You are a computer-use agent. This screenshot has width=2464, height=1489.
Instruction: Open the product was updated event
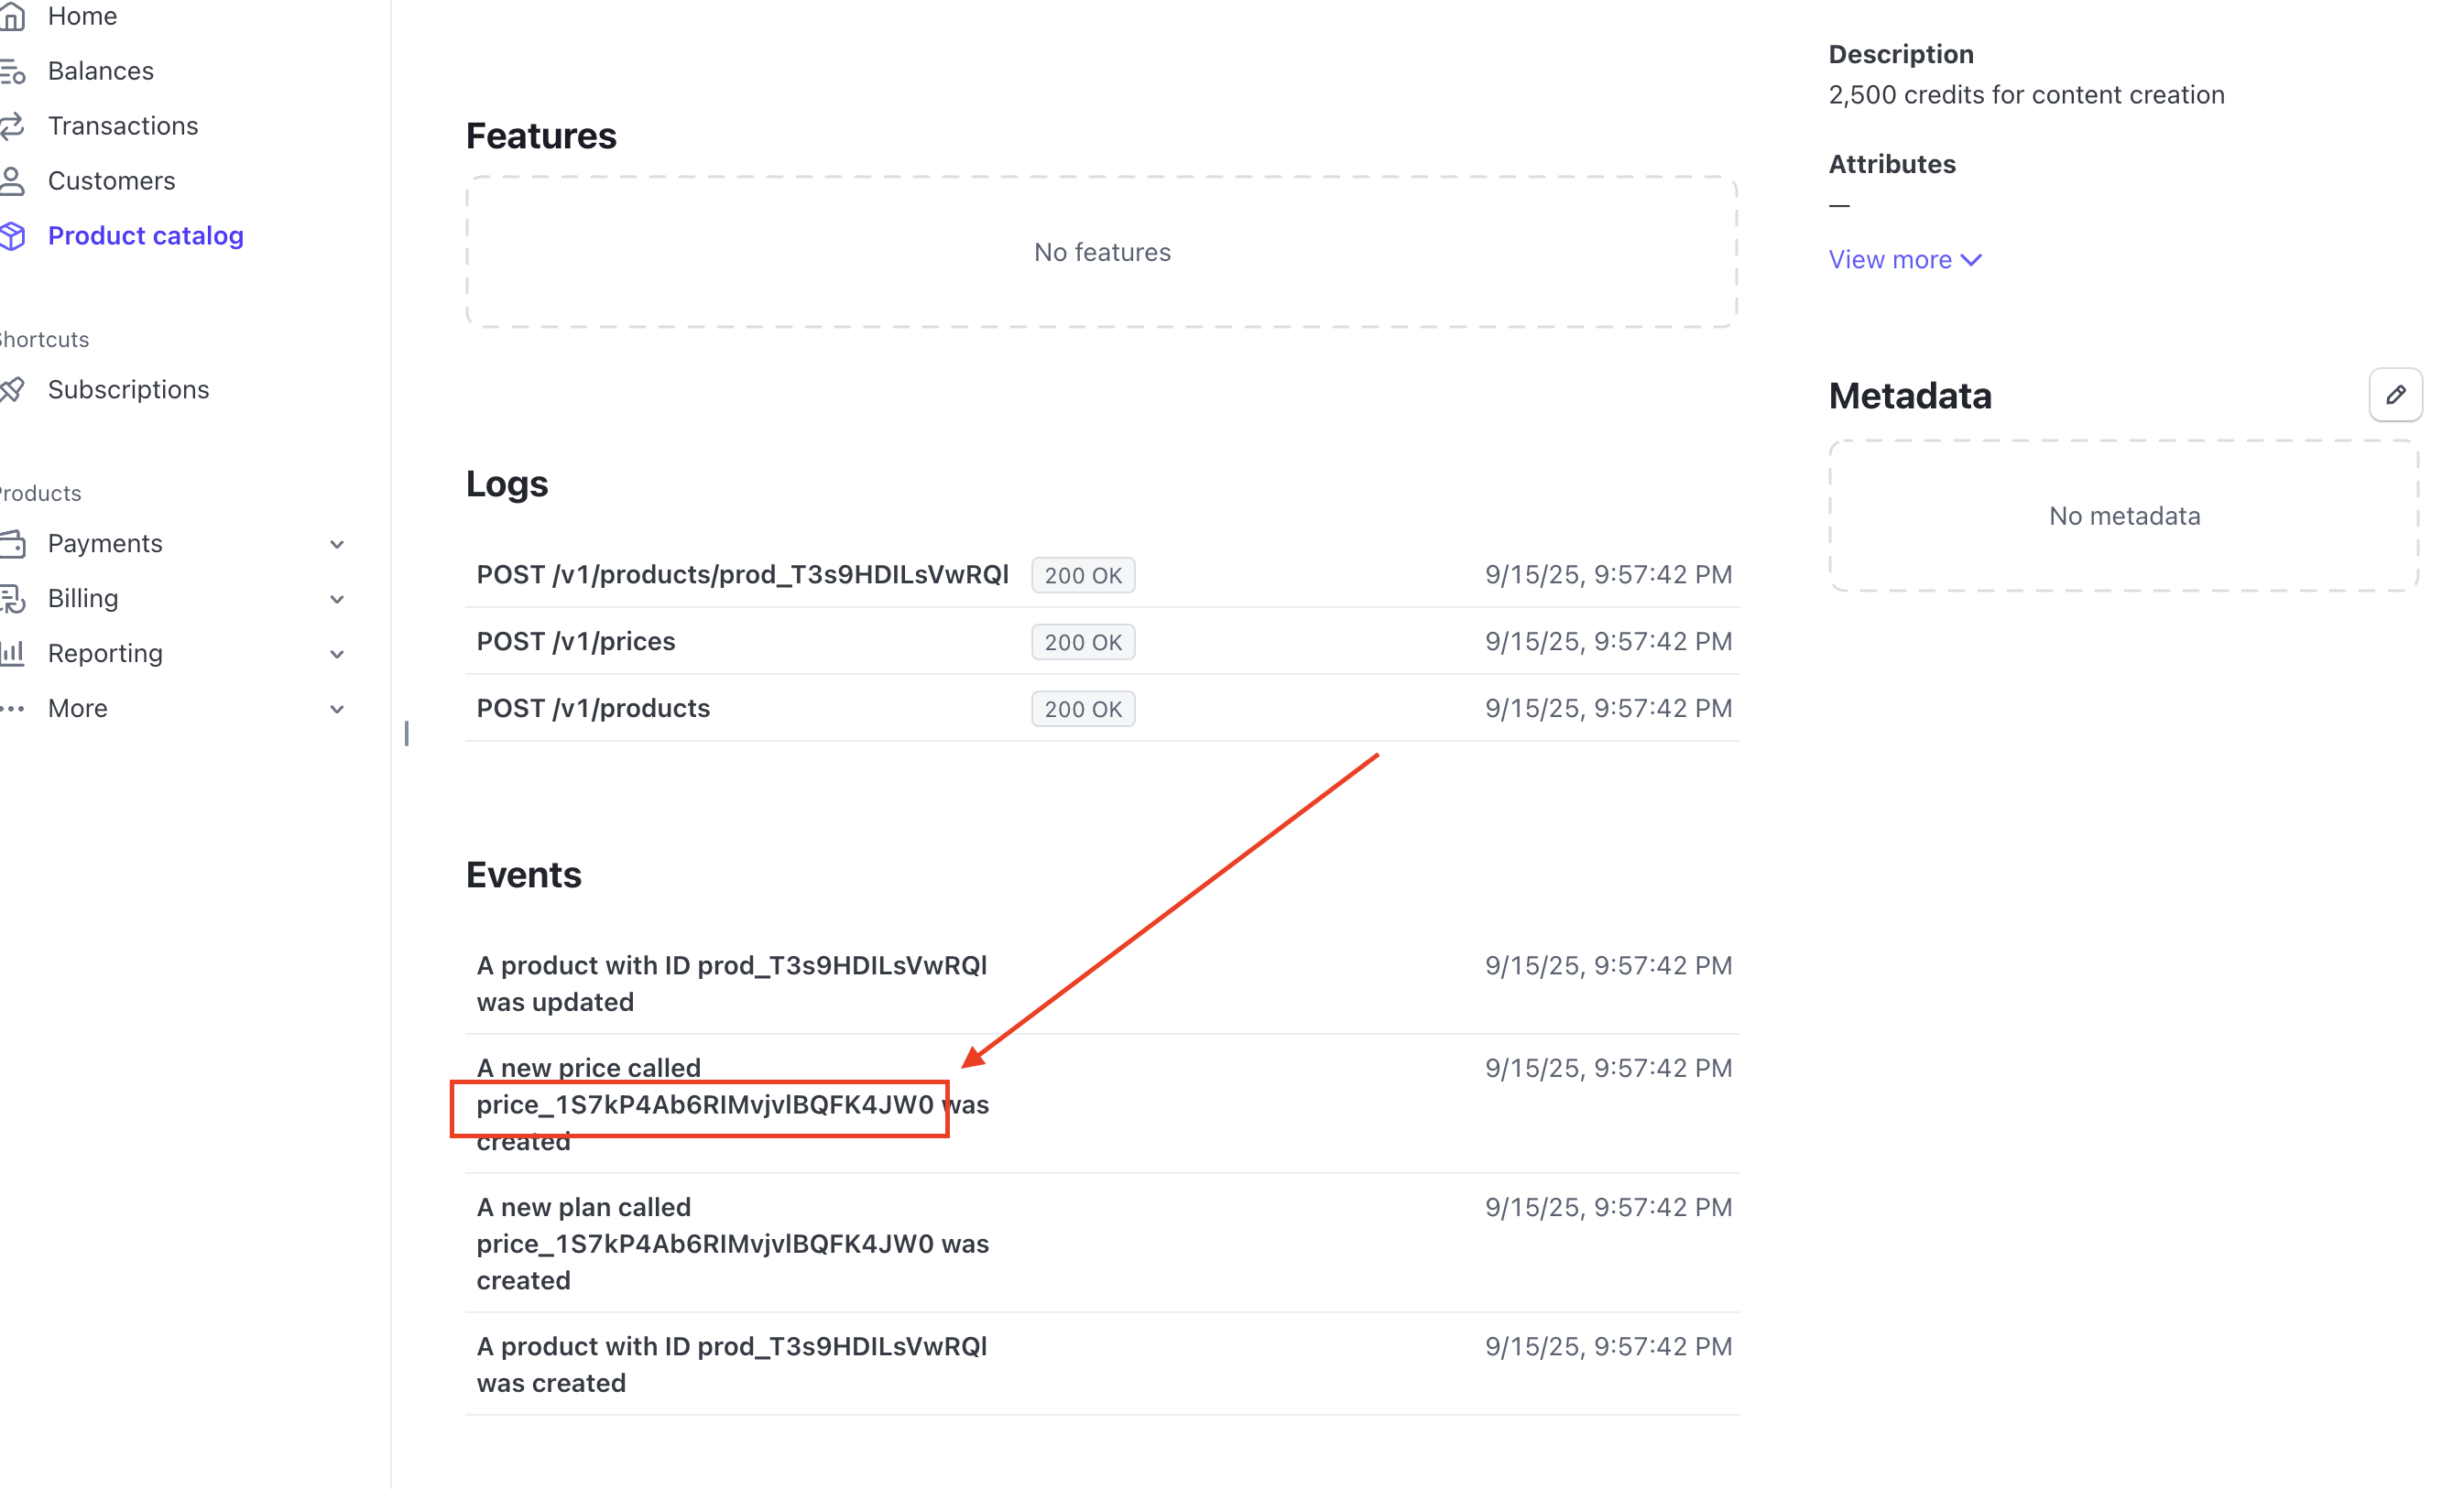pos(1103,984)
